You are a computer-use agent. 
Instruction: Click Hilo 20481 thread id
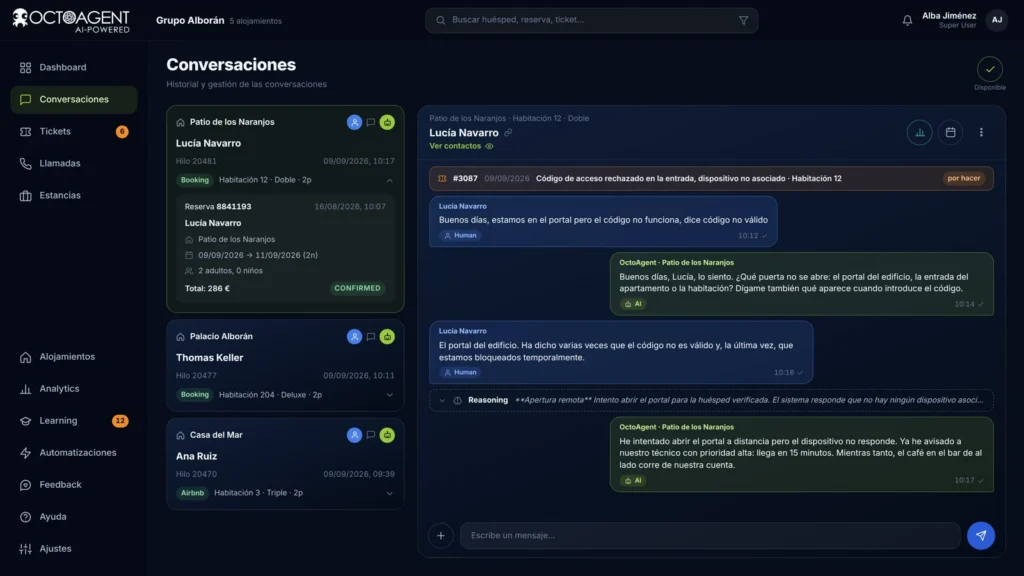coord(196,161)
